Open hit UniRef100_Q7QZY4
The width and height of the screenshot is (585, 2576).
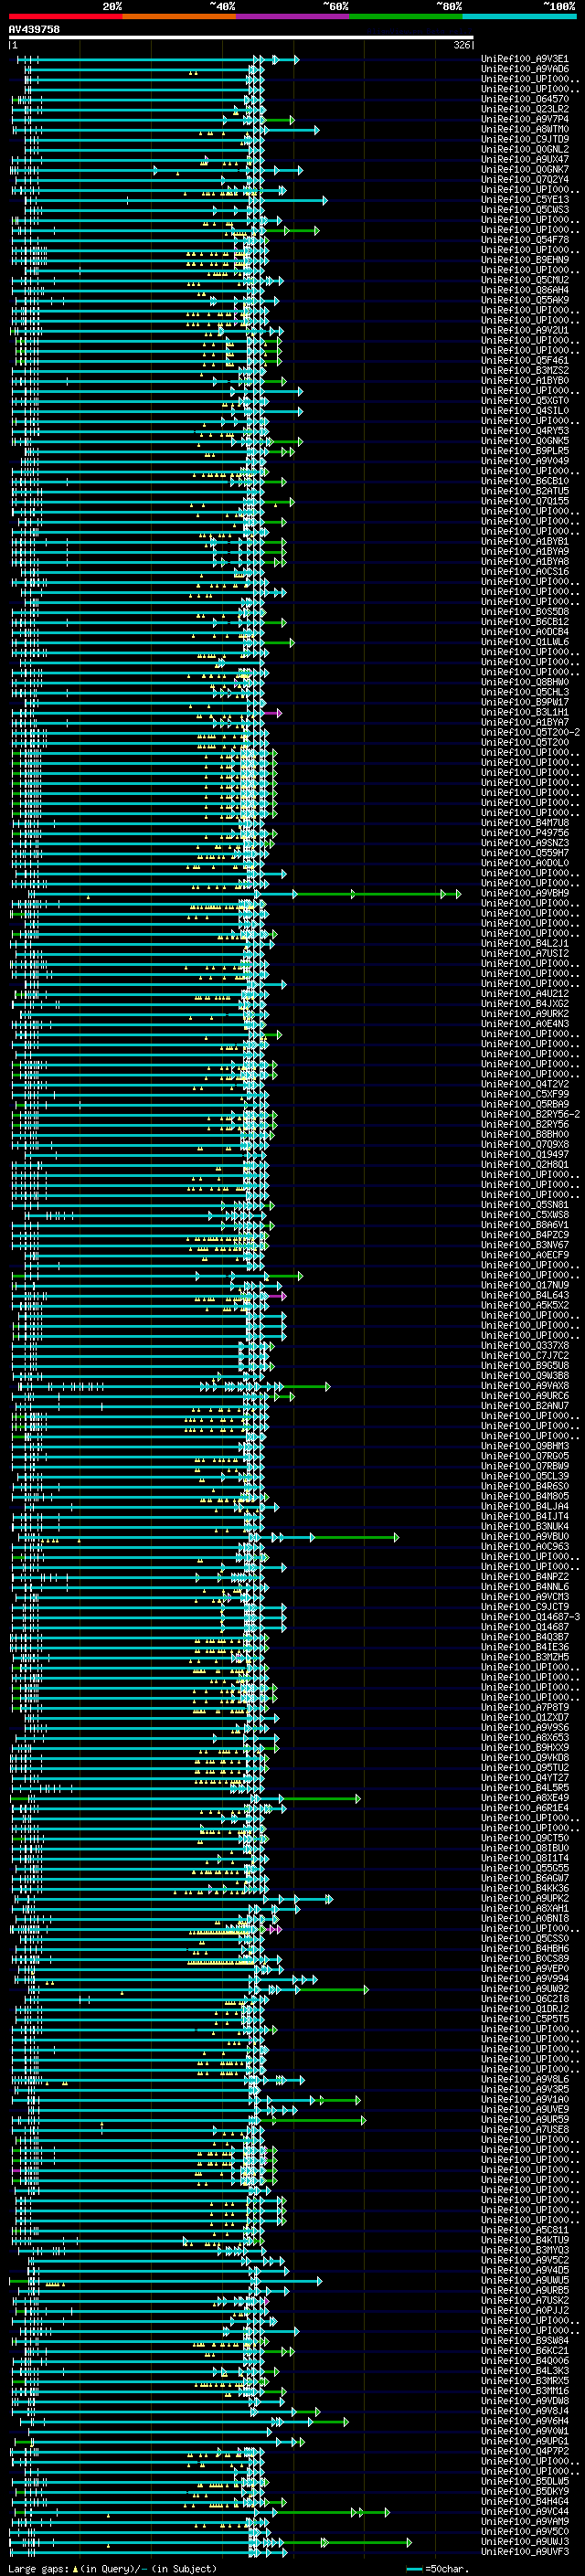pos(524,179)
